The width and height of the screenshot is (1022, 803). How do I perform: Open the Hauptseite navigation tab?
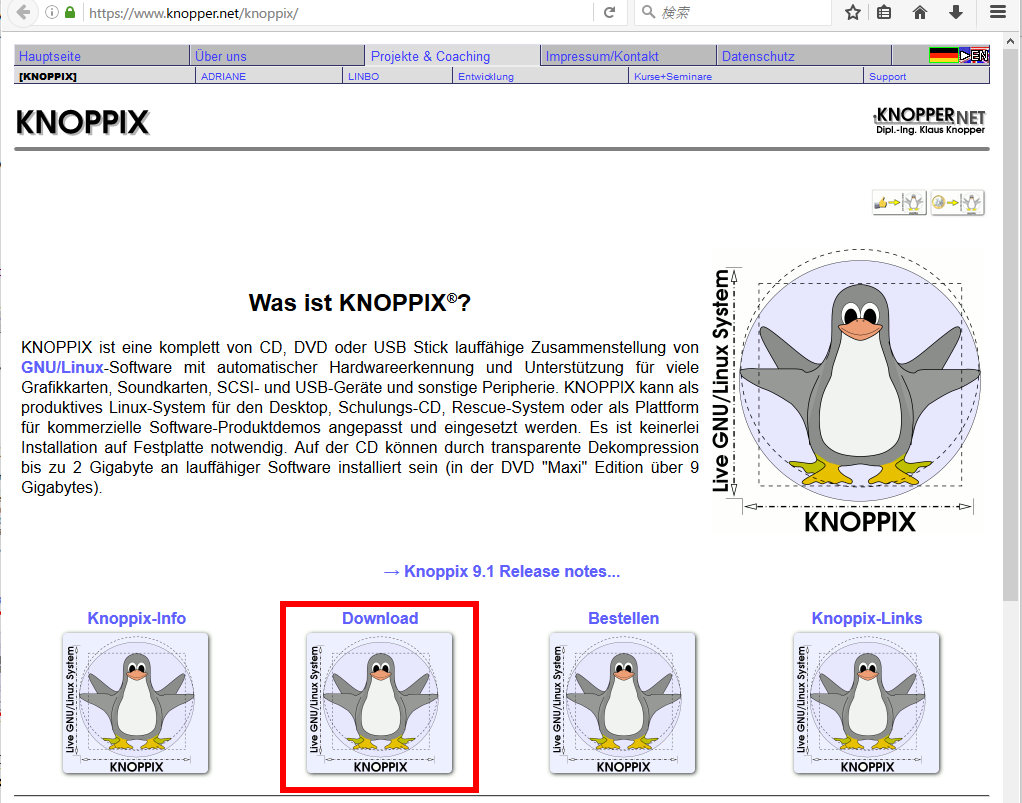(101, 56)
